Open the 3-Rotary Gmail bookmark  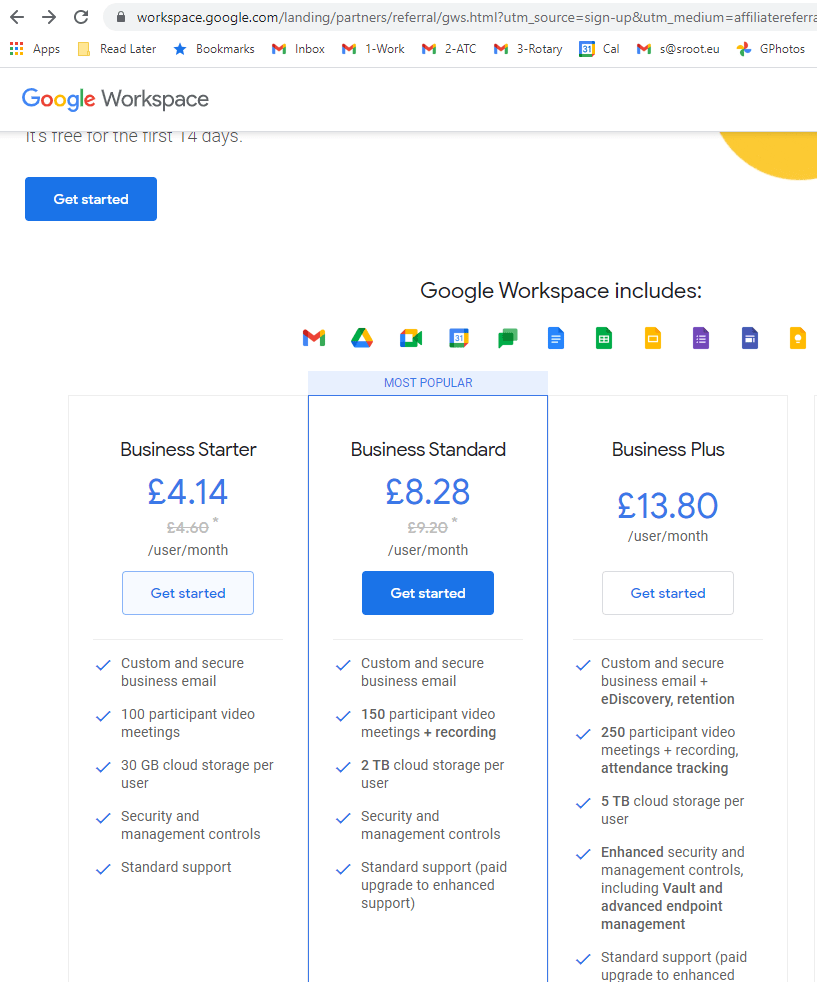click(528, 49)
